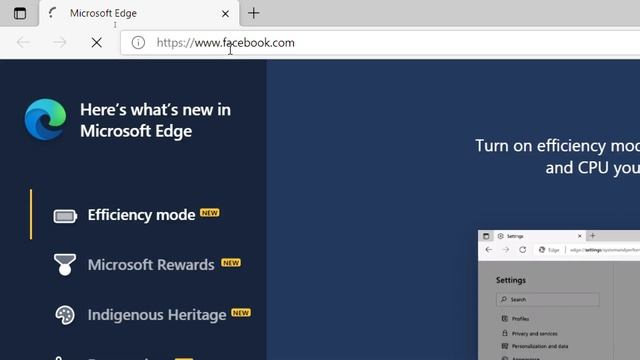Click the medal icon beside Microsoft Rewards
Viewport: 640px width, 360px height.
tap(65, 264)
